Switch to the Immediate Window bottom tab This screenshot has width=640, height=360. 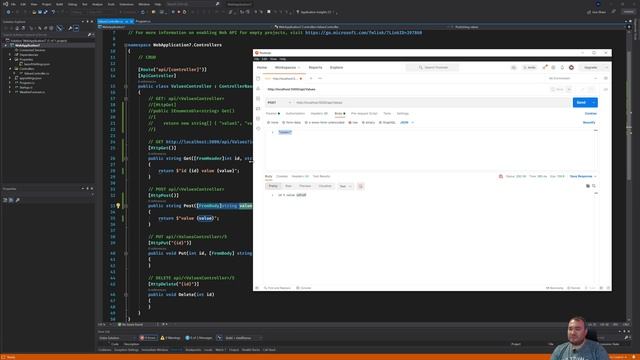coord(154,350)
